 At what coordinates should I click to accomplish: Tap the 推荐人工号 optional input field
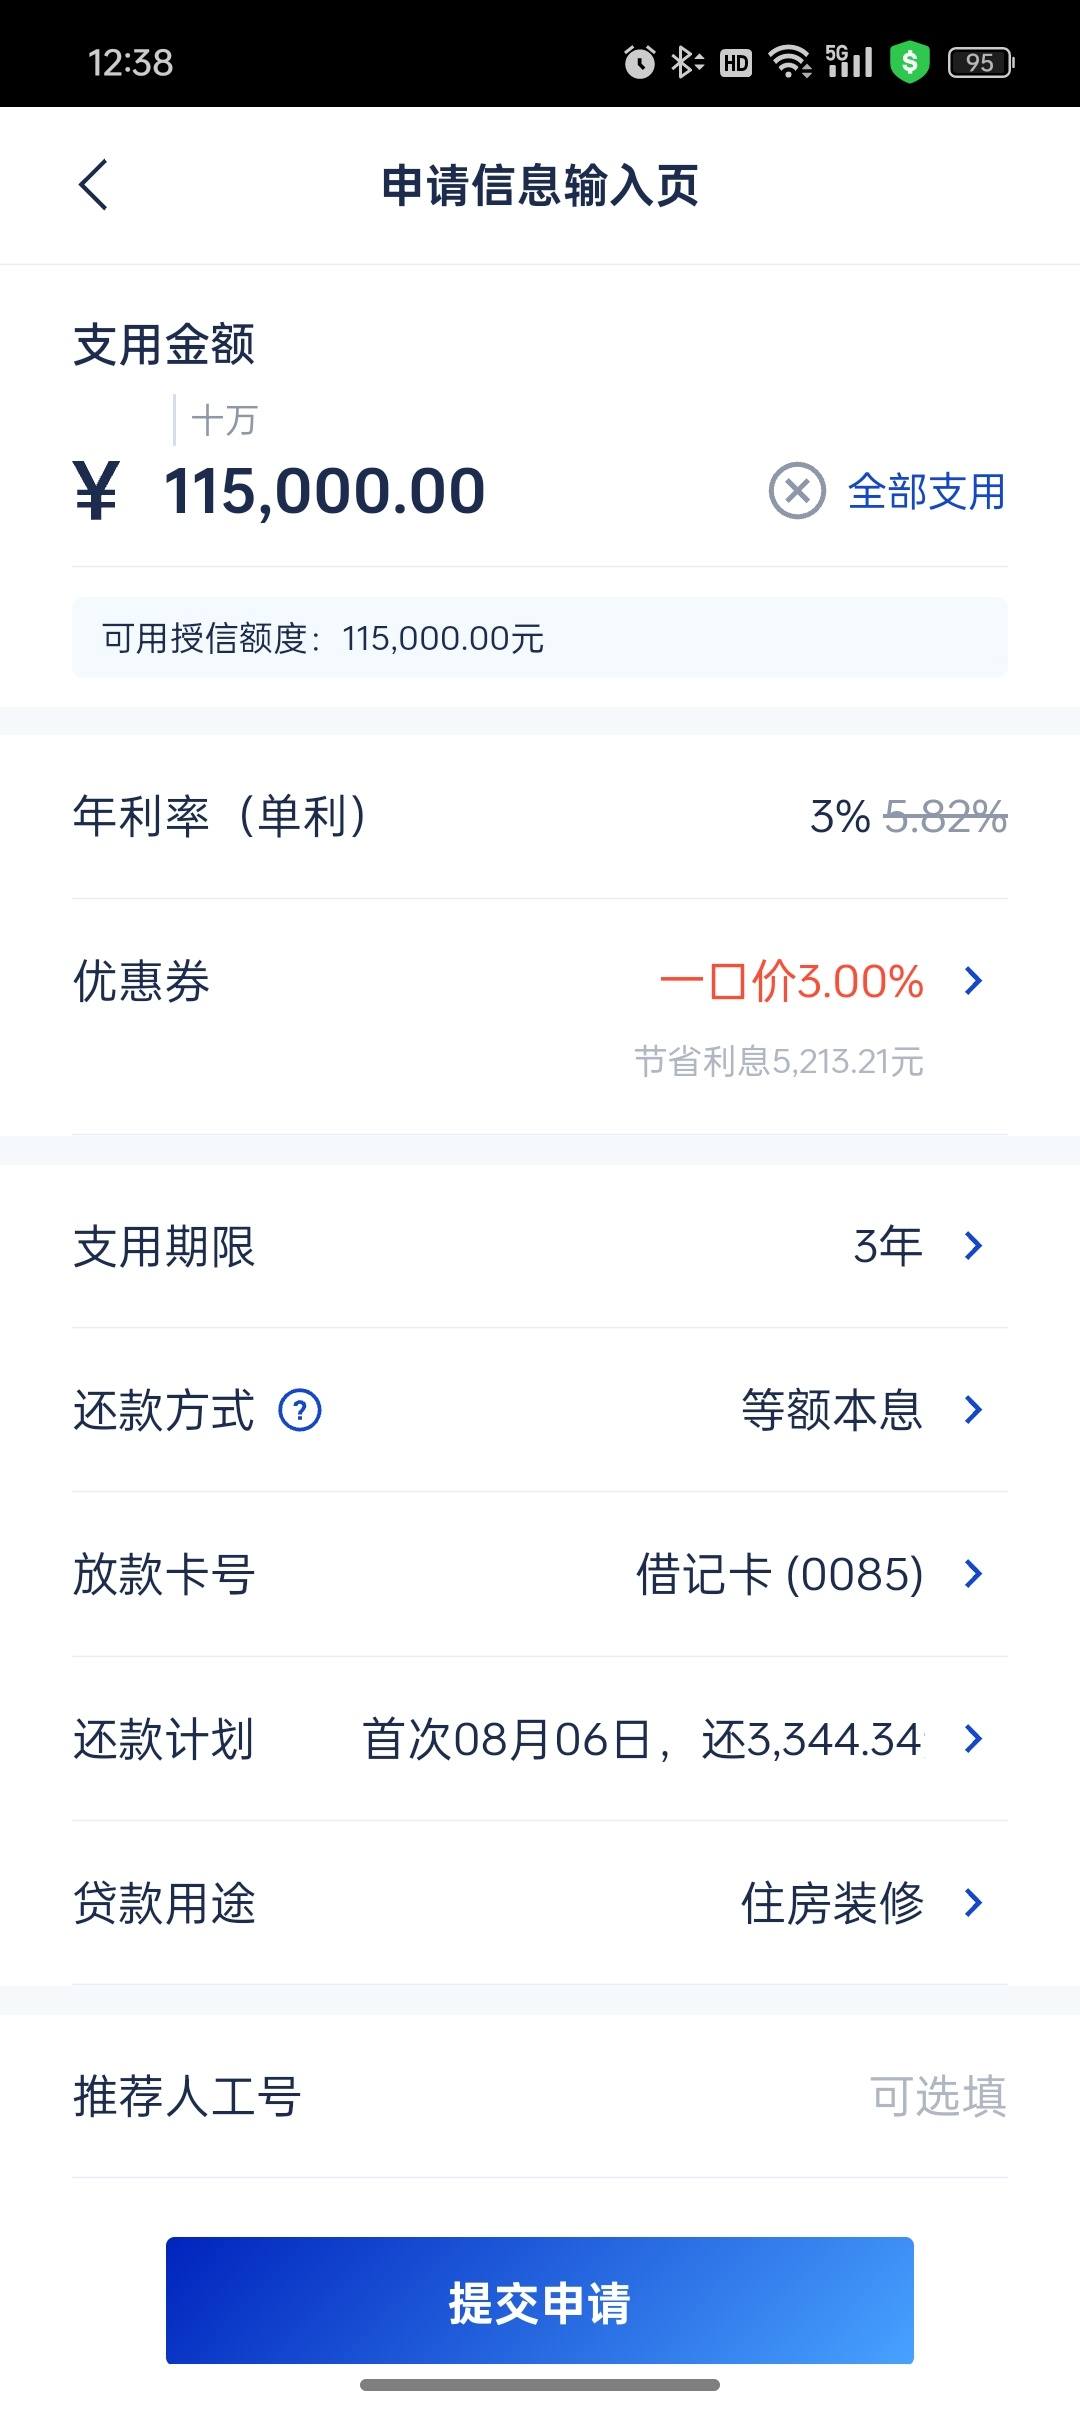click(x=540, y=2096)
